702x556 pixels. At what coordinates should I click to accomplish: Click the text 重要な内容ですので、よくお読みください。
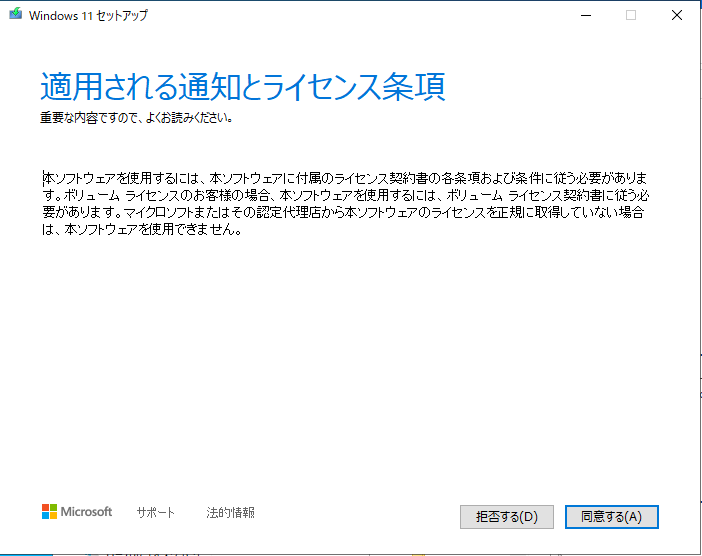[x=137, y=118]
